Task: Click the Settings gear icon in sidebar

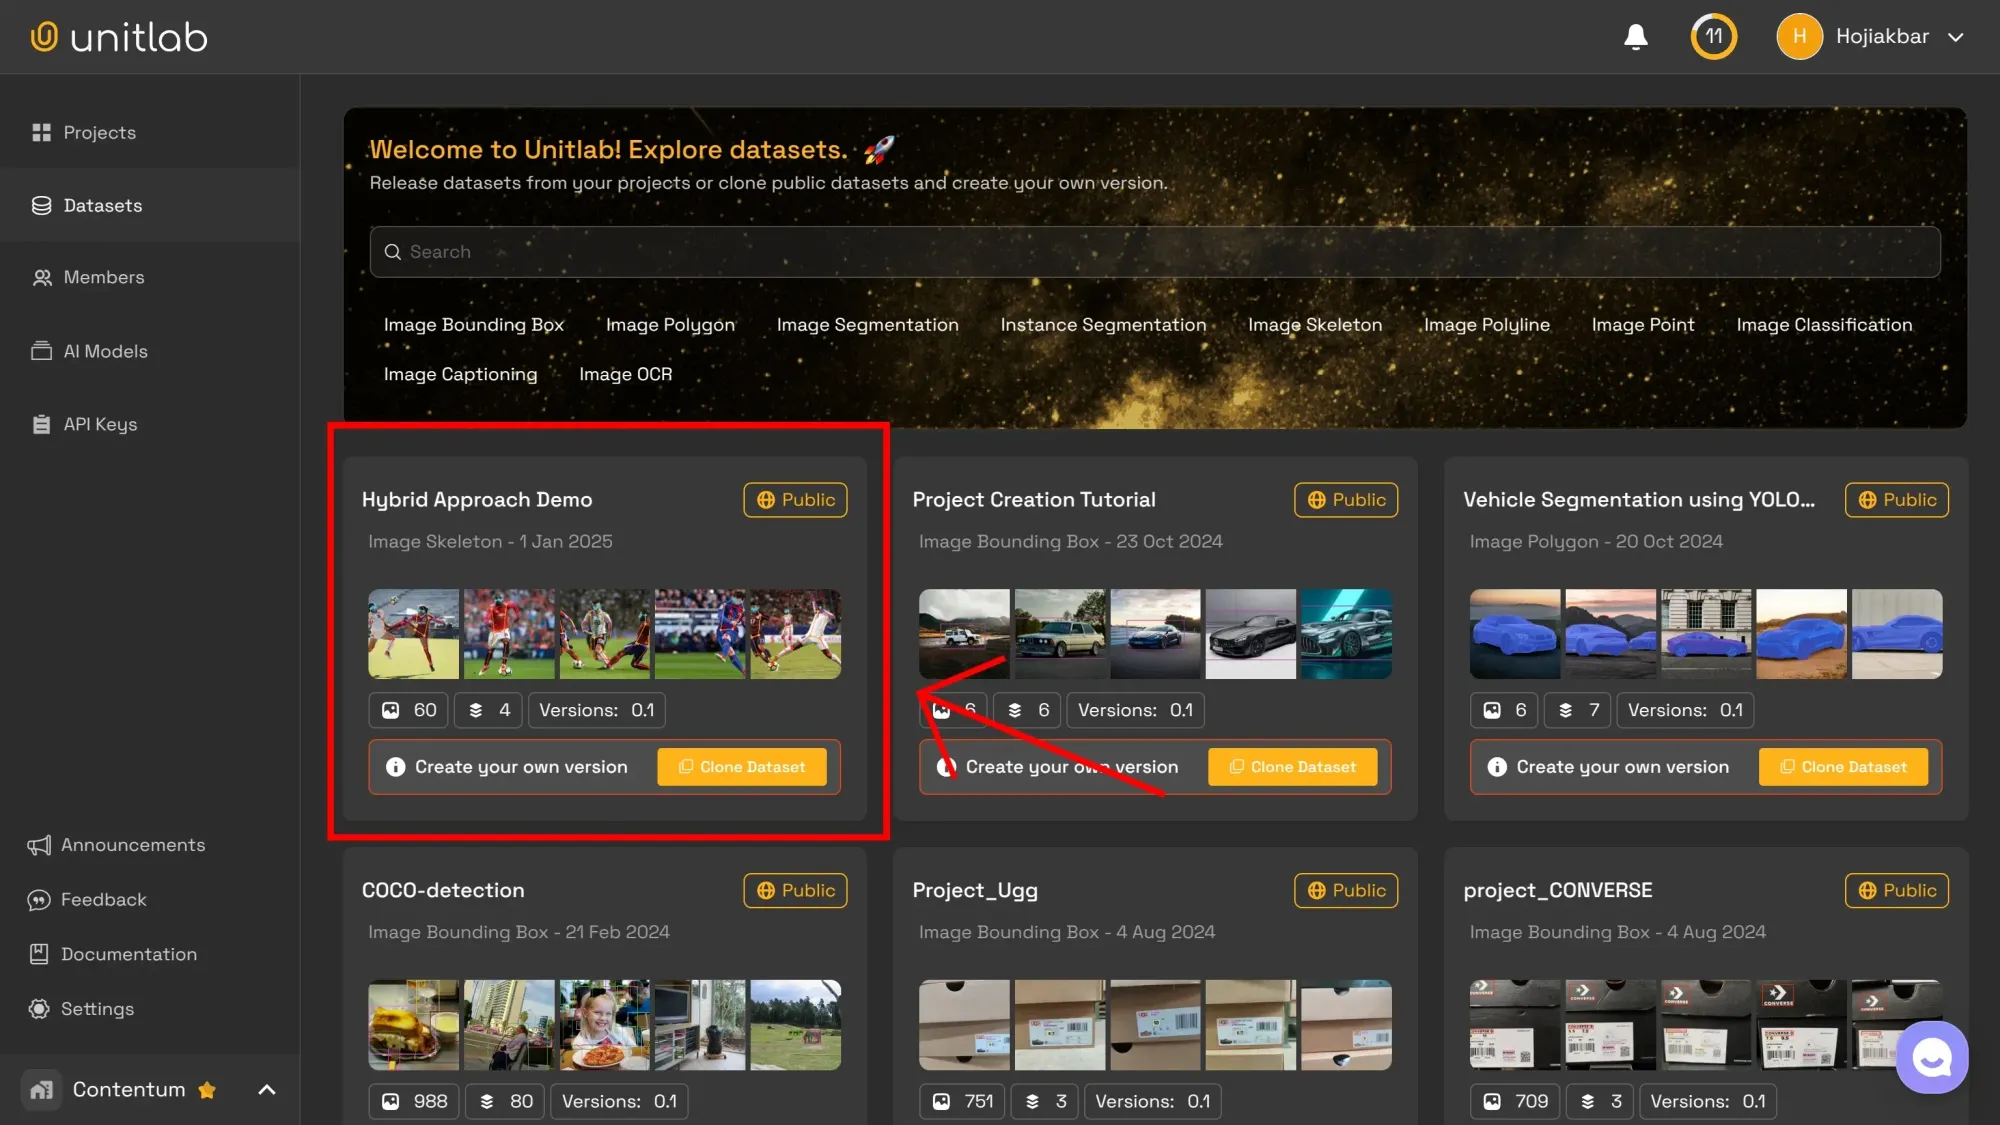Action: (x=39, y=1009)
